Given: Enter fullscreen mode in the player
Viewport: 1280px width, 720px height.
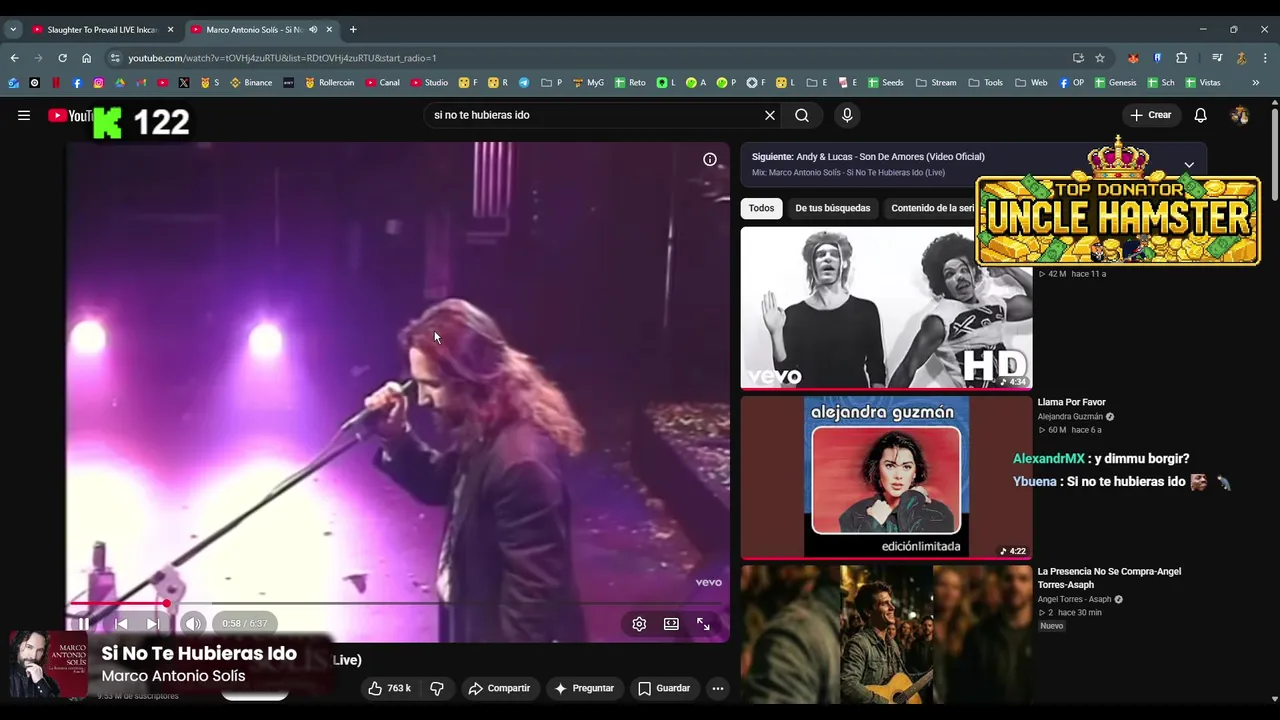Looking at the screenshot, I should (703, 624).
